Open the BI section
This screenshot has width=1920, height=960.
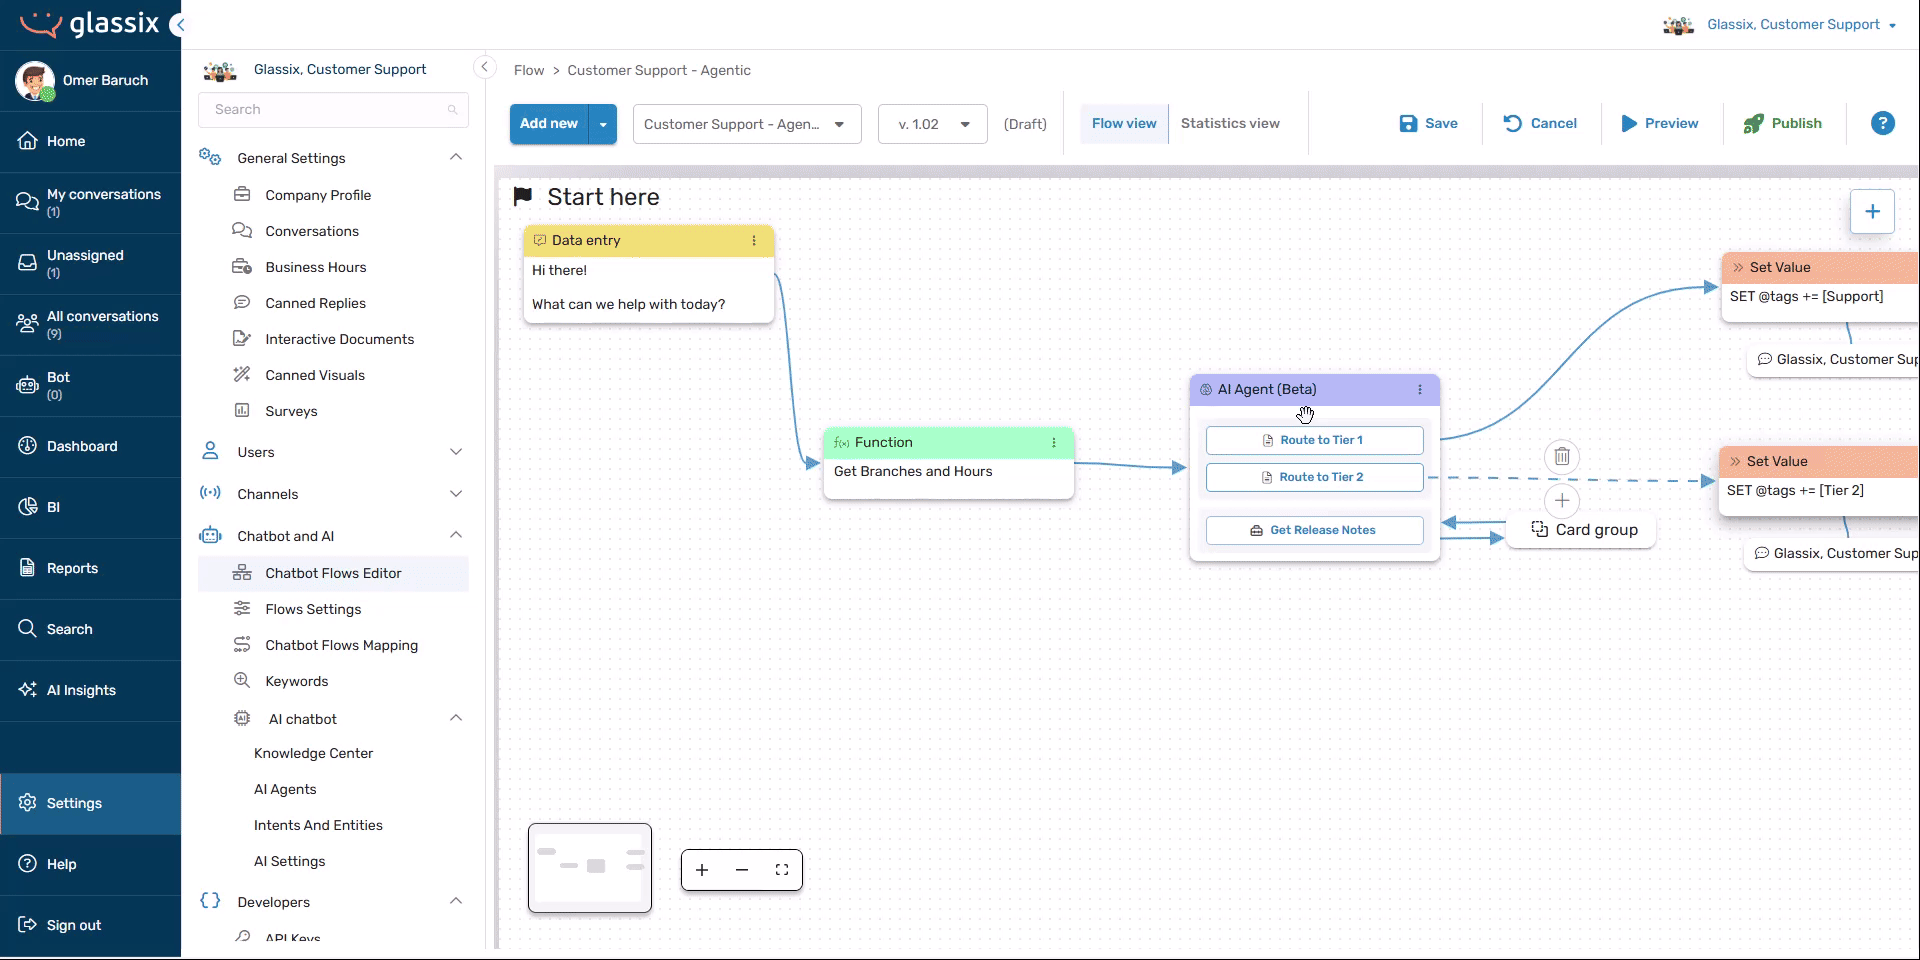(x=90, y=507)
